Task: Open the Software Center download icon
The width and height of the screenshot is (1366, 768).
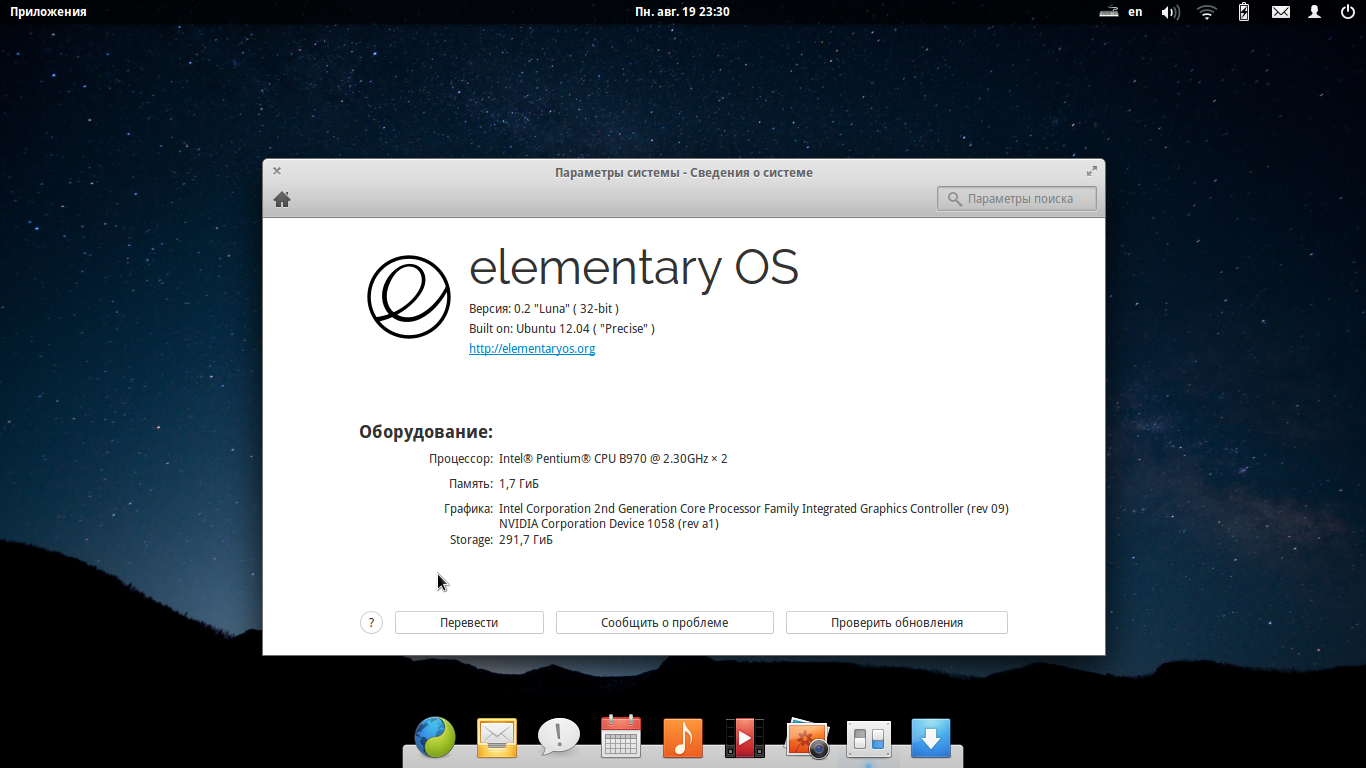Action: (x=931, y=738)
